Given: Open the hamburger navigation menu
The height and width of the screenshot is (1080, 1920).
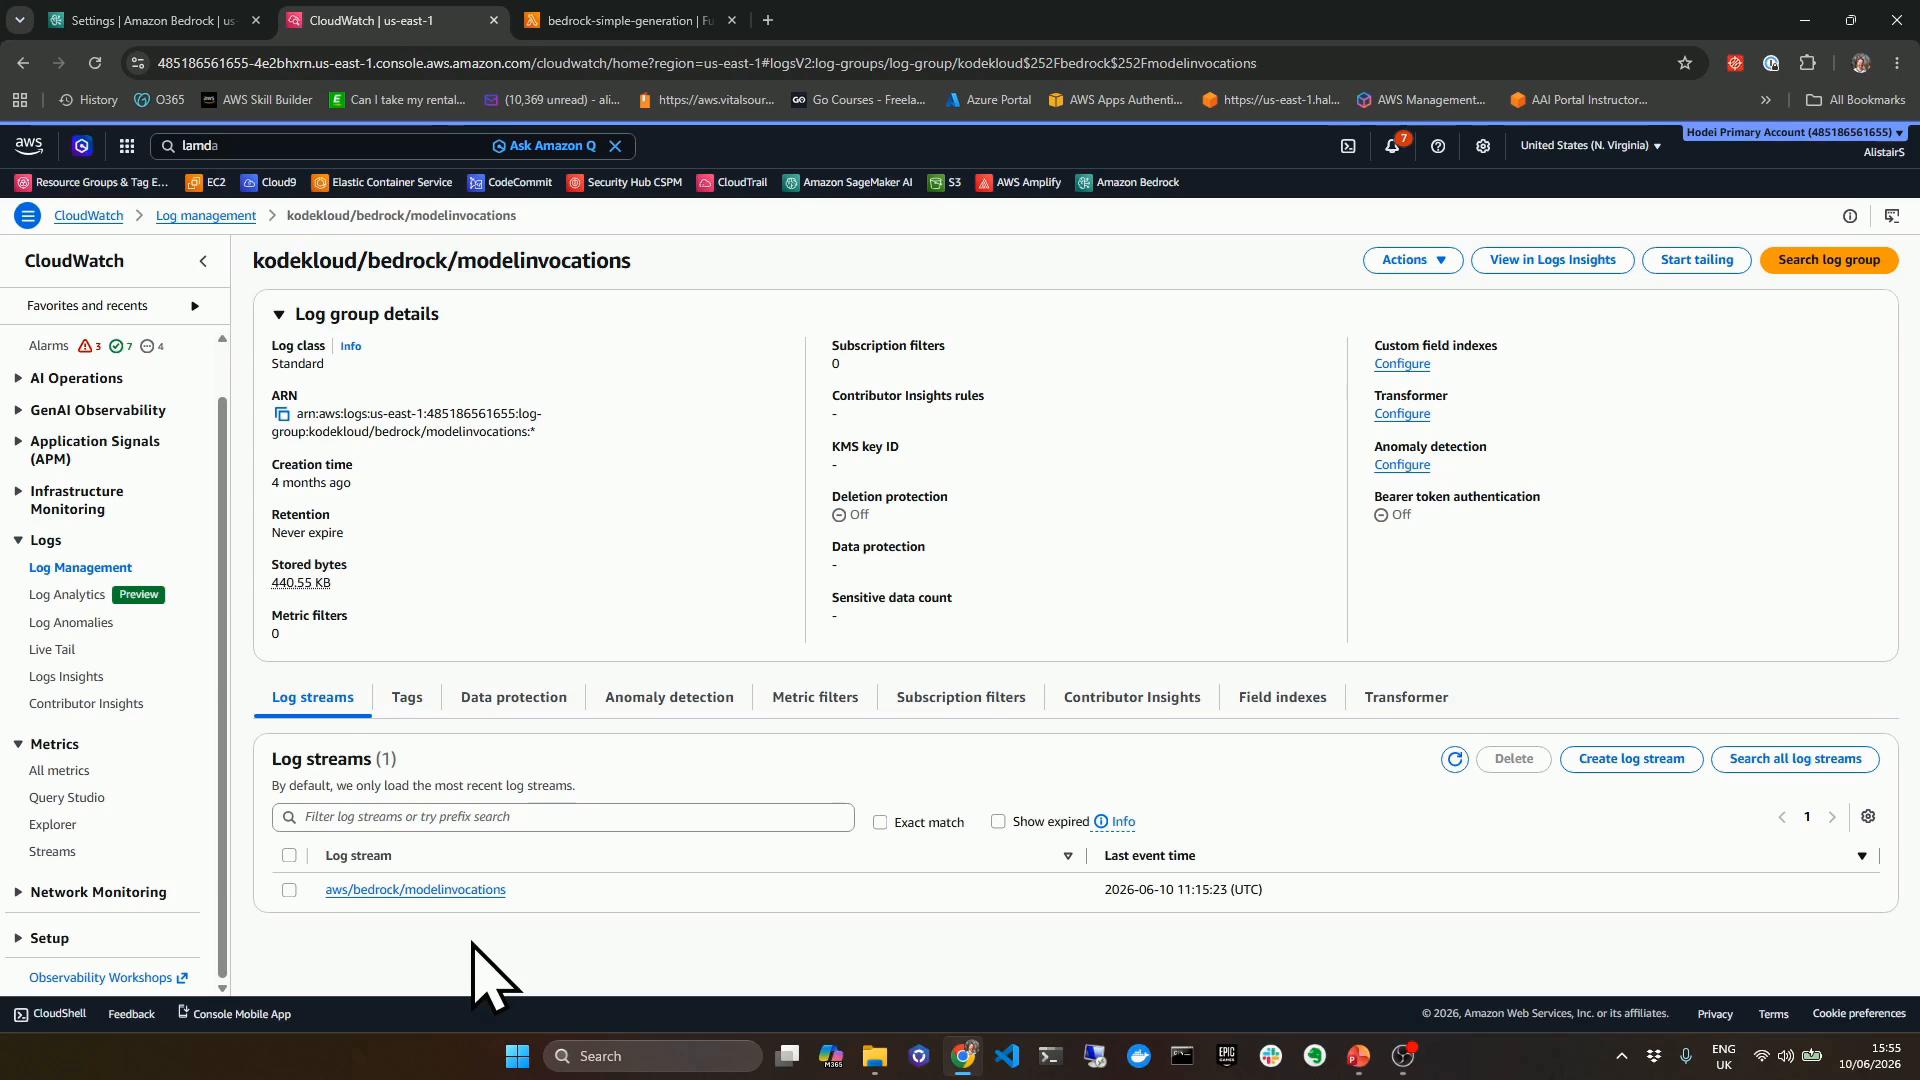Looking at the screenshot, I should point(28,216).
